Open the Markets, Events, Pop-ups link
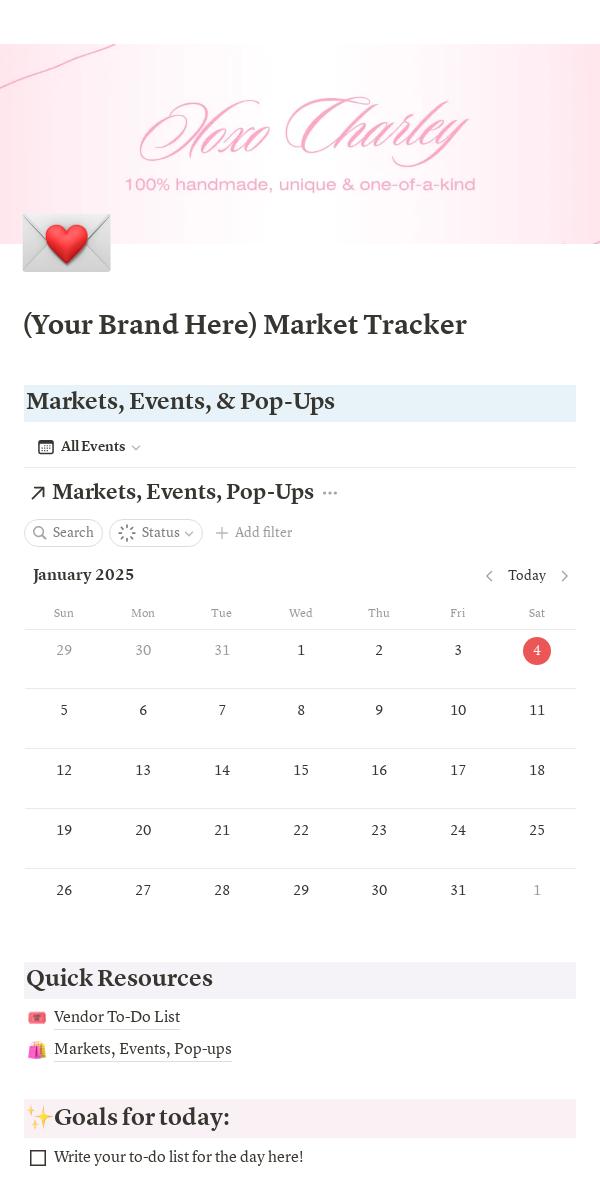600x1200 pixels. point(143,1049)
